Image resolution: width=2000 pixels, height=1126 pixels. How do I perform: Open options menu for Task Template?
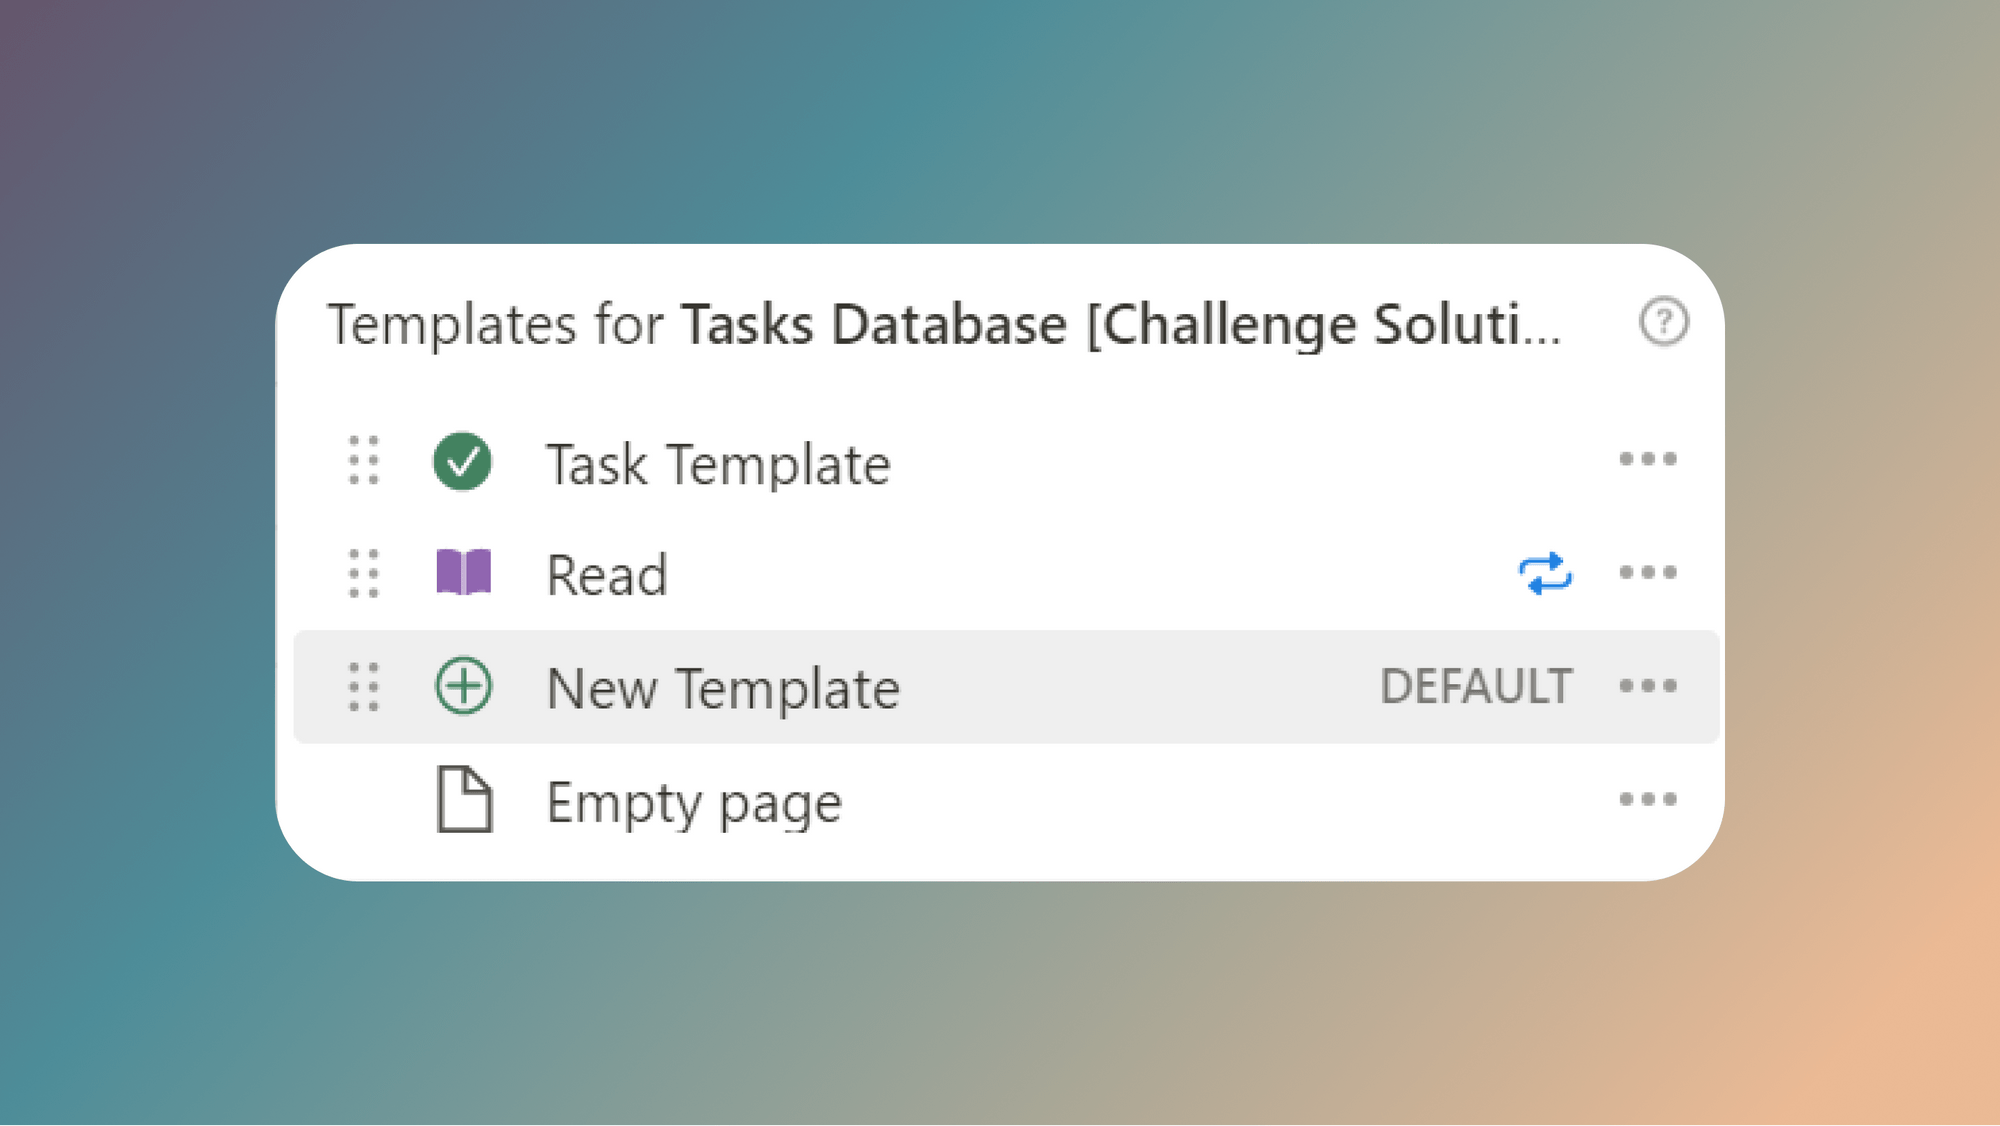(1649, 460)
